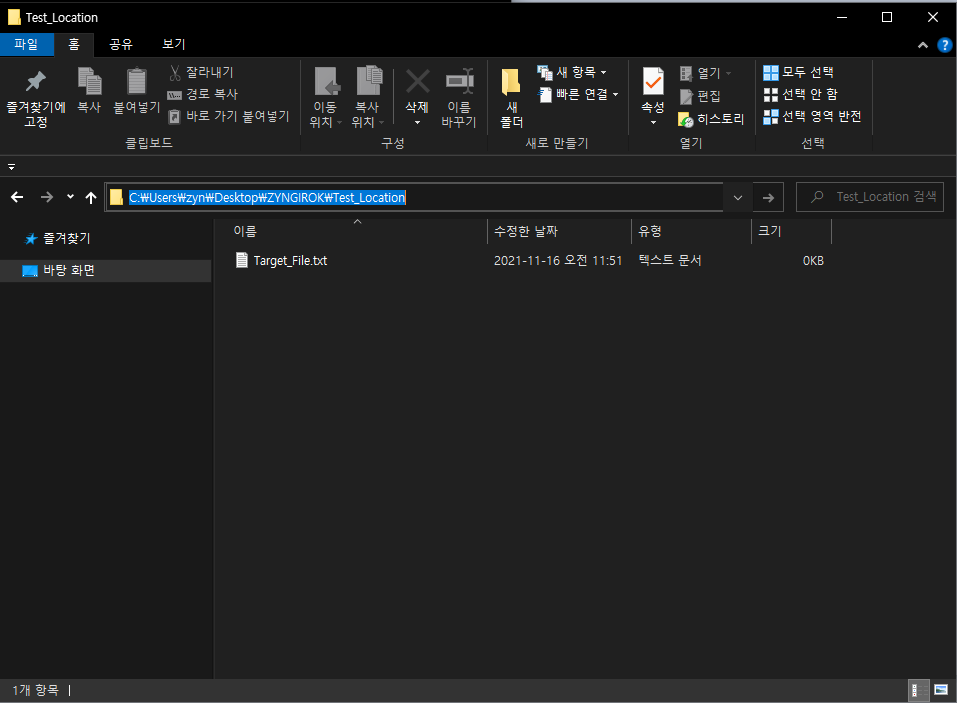Click the address bar Go arrow
This screenshot has width=957, height=703.
(768, 197)
